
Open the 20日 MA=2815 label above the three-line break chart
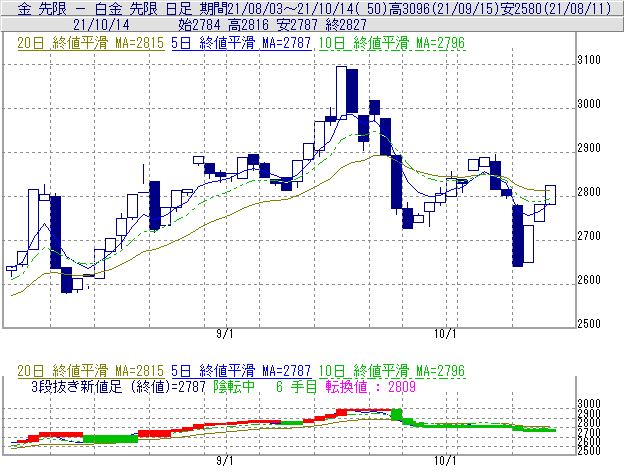90,371
